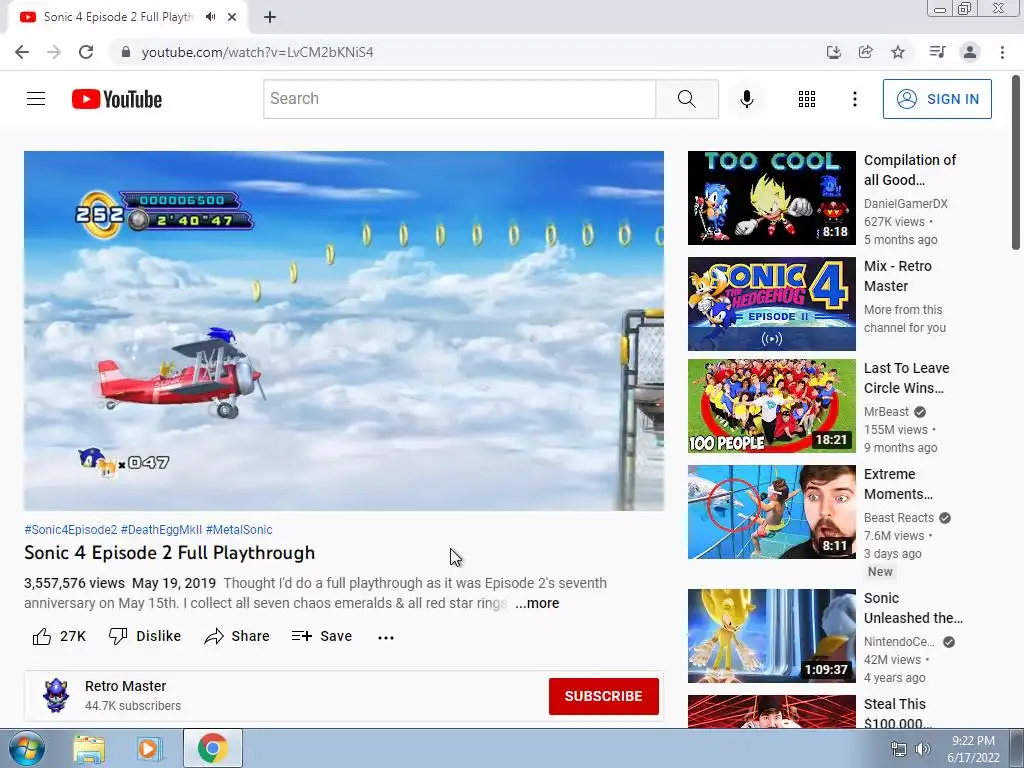The height and width of the screenshot is (768, 1024).
Task: Go back with browser back arrow
Action: point(22,52)
